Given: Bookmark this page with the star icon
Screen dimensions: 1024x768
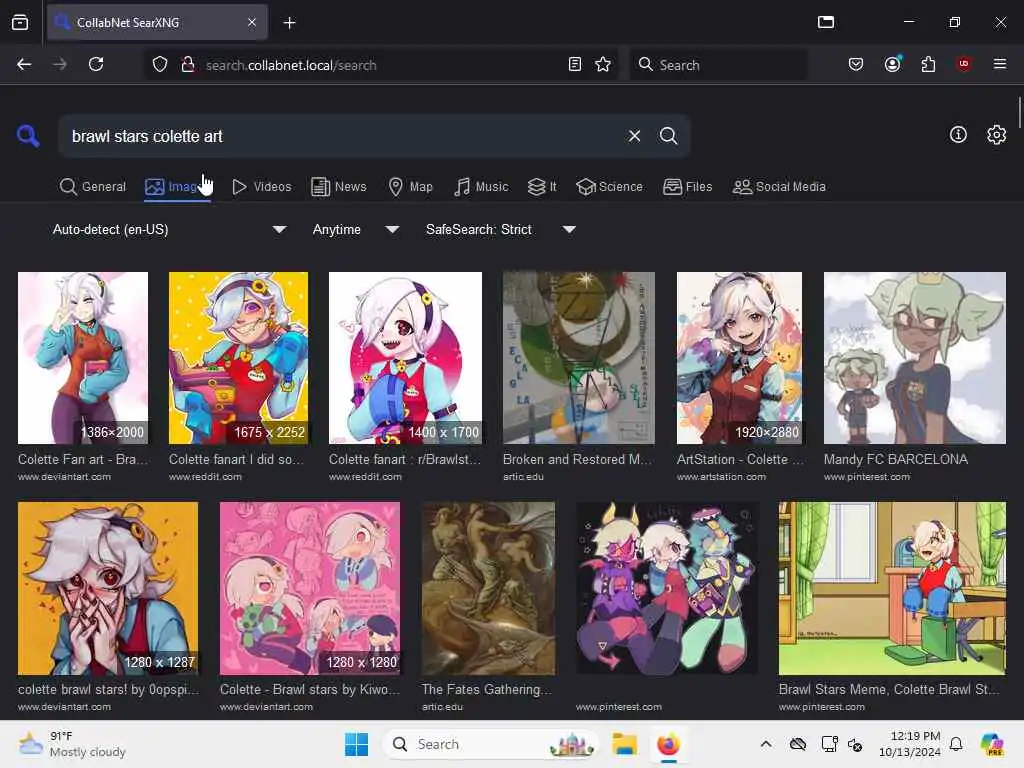Looking at the screenshot, I should [603, 65].
